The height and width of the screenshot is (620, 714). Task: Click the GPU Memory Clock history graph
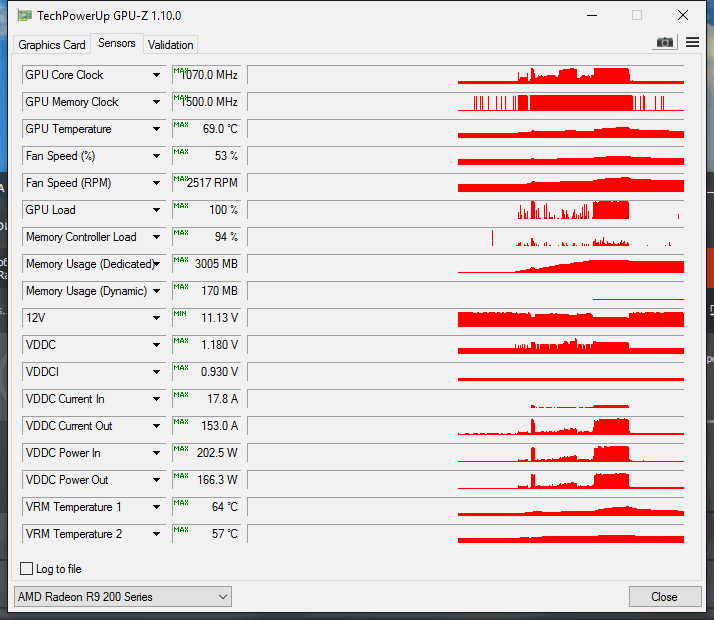(466, 102)
